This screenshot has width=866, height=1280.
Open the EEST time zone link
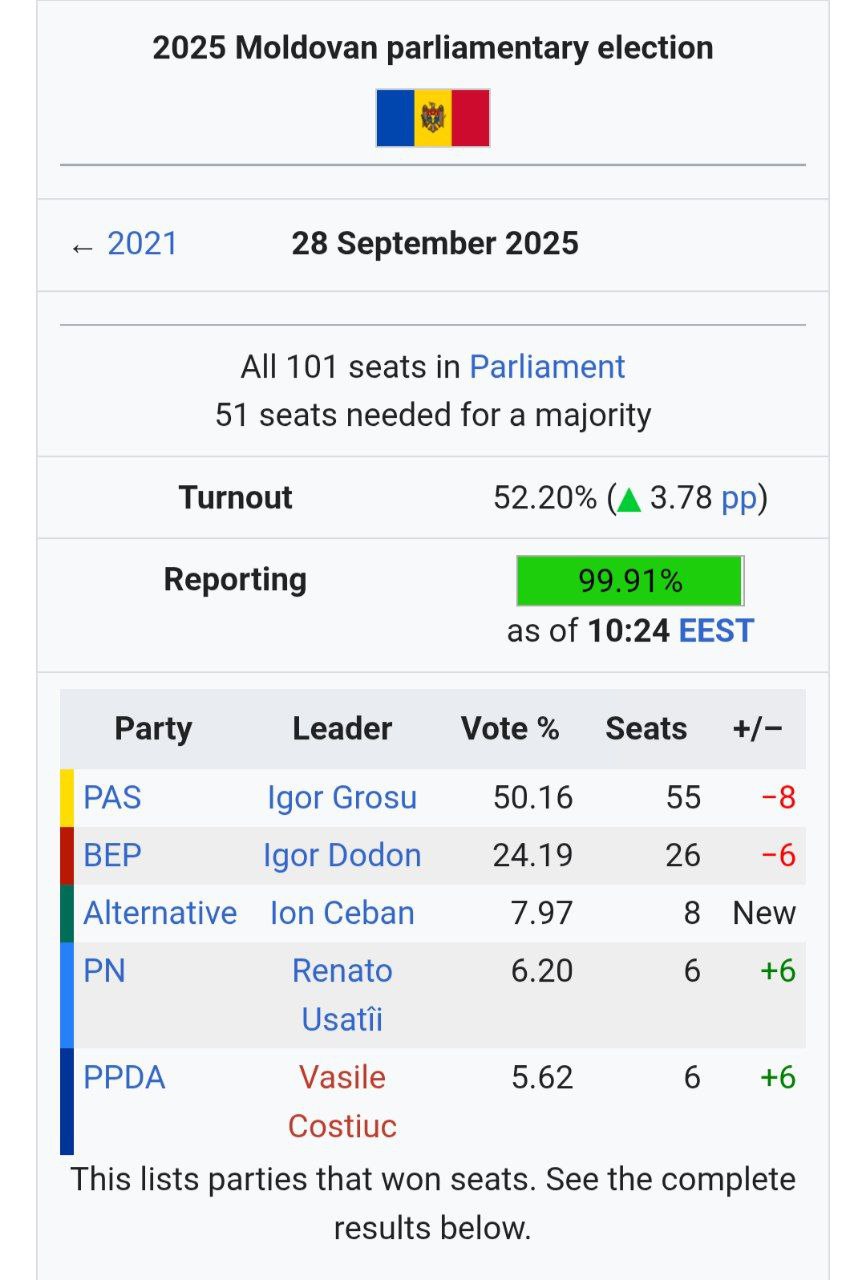(x=716, y=631)
